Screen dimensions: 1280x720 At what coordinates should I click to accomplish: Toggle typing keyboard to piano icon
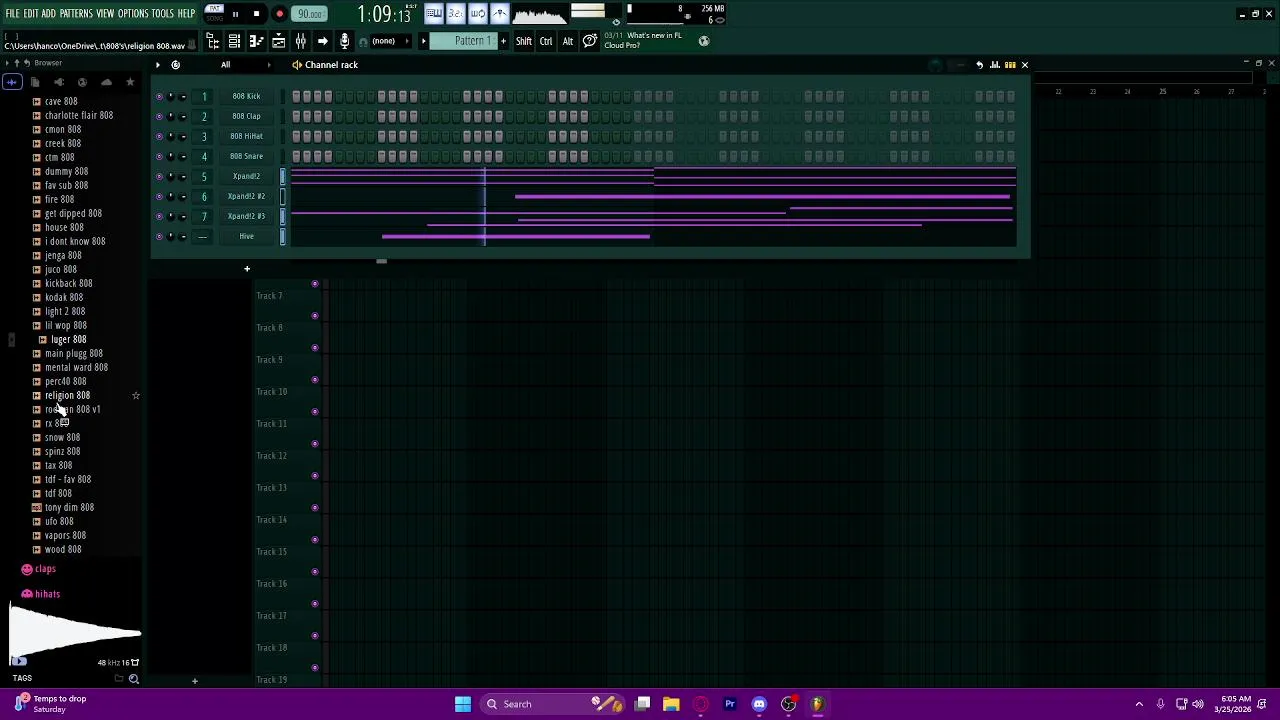pos(433,13)
